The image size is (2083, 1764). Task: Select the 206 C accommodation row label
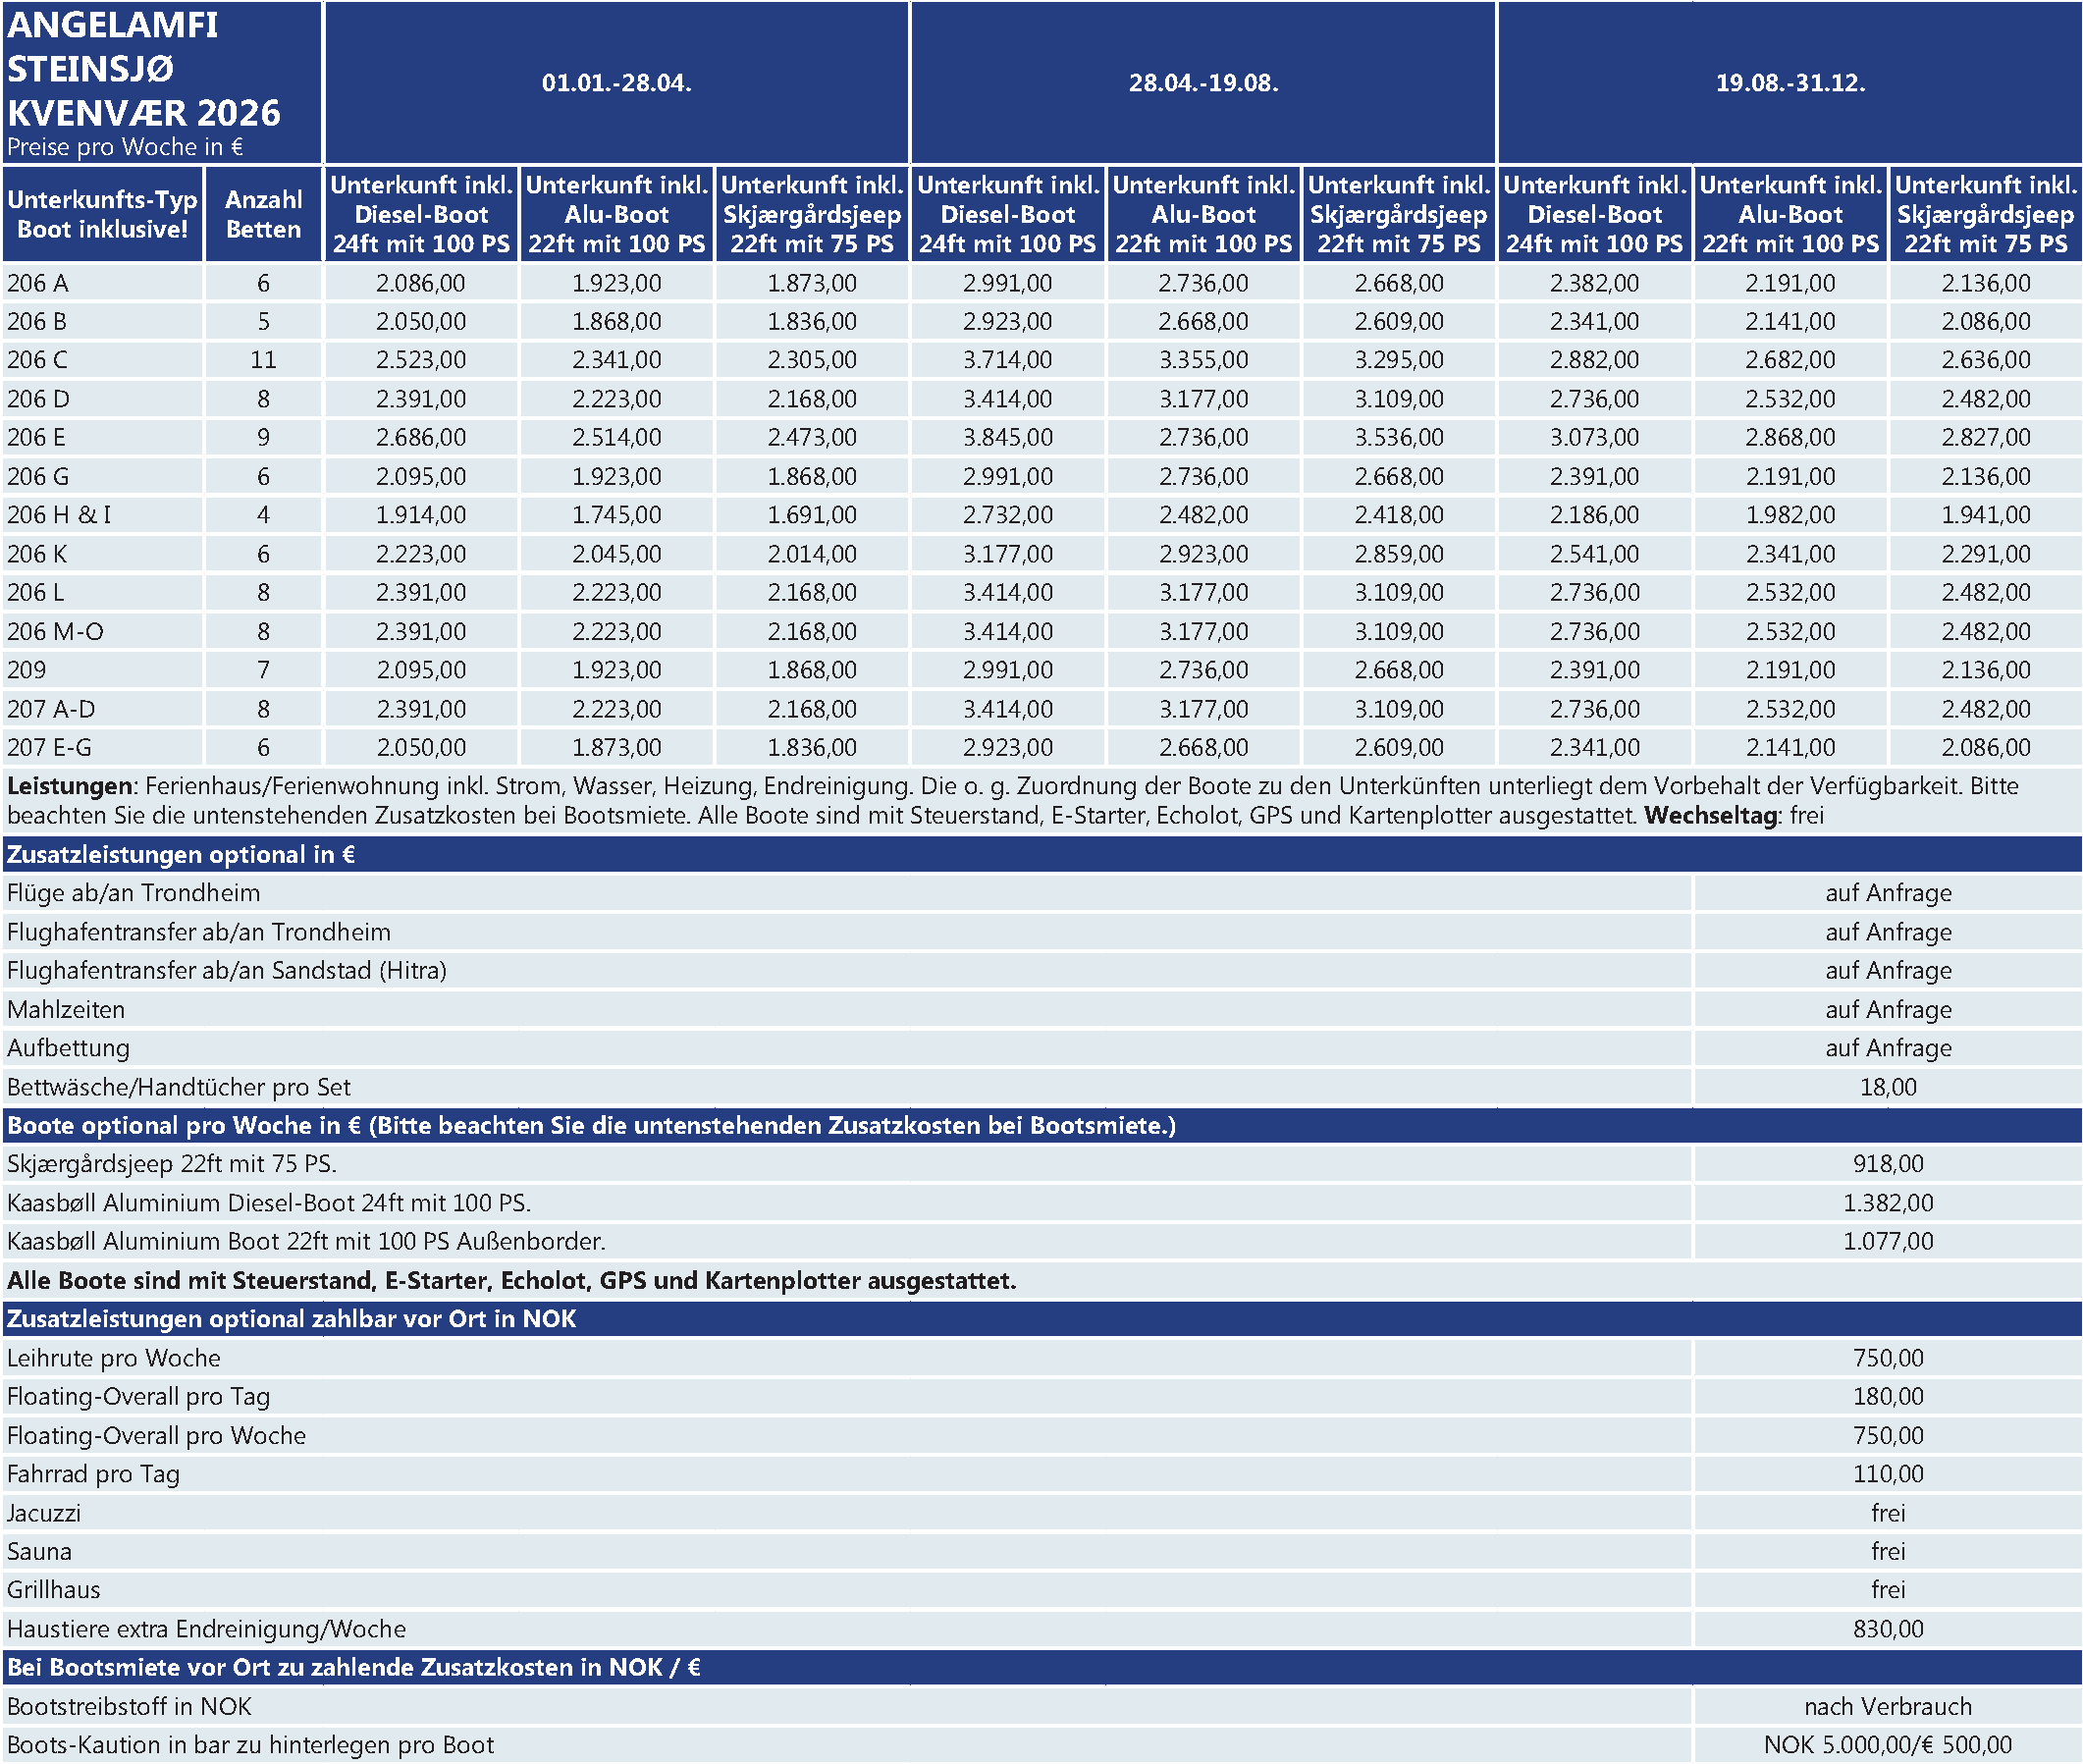click(x=38, y=360)
